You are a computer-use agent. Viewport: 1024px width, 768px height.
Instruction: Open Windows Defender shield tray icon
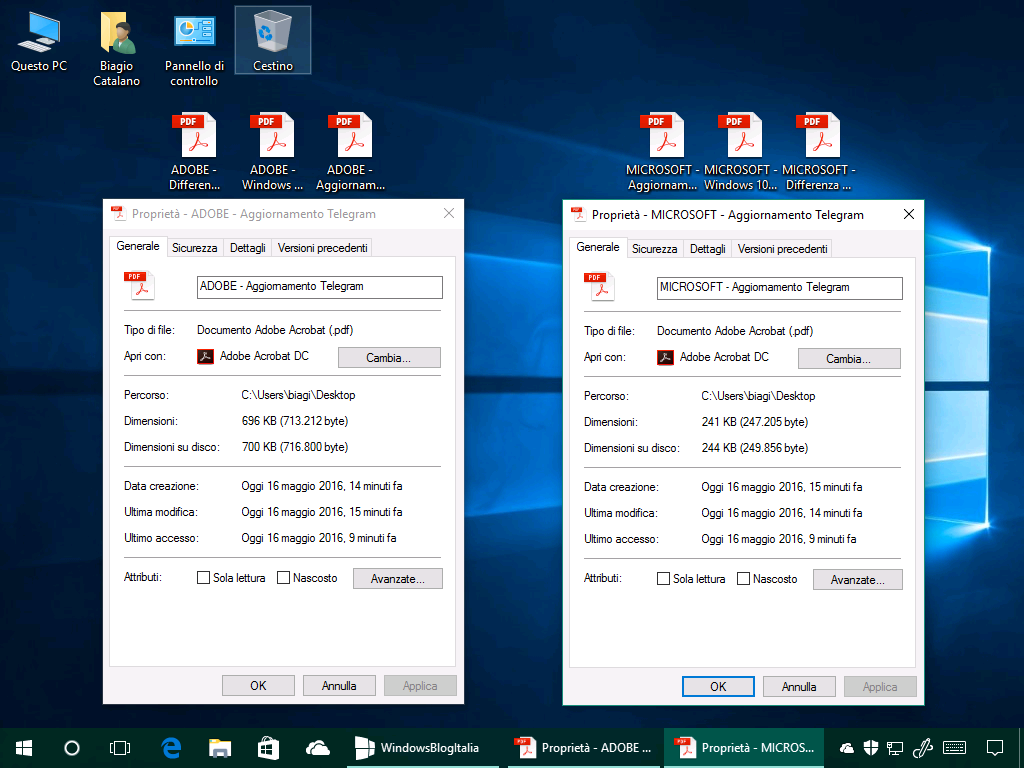pyautogui.click(x=871, y=748)
